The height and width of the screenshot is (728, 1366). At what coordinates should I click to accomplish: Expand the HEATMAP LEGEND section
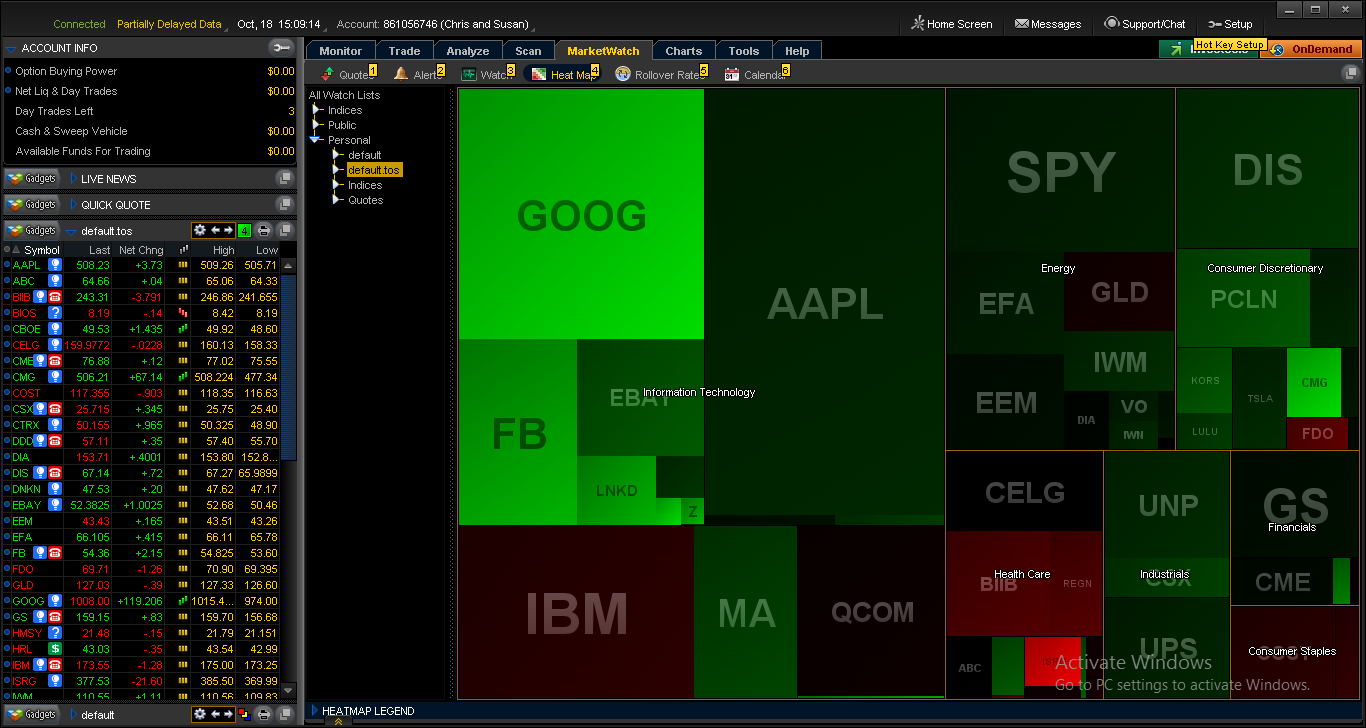pos(315,711)
